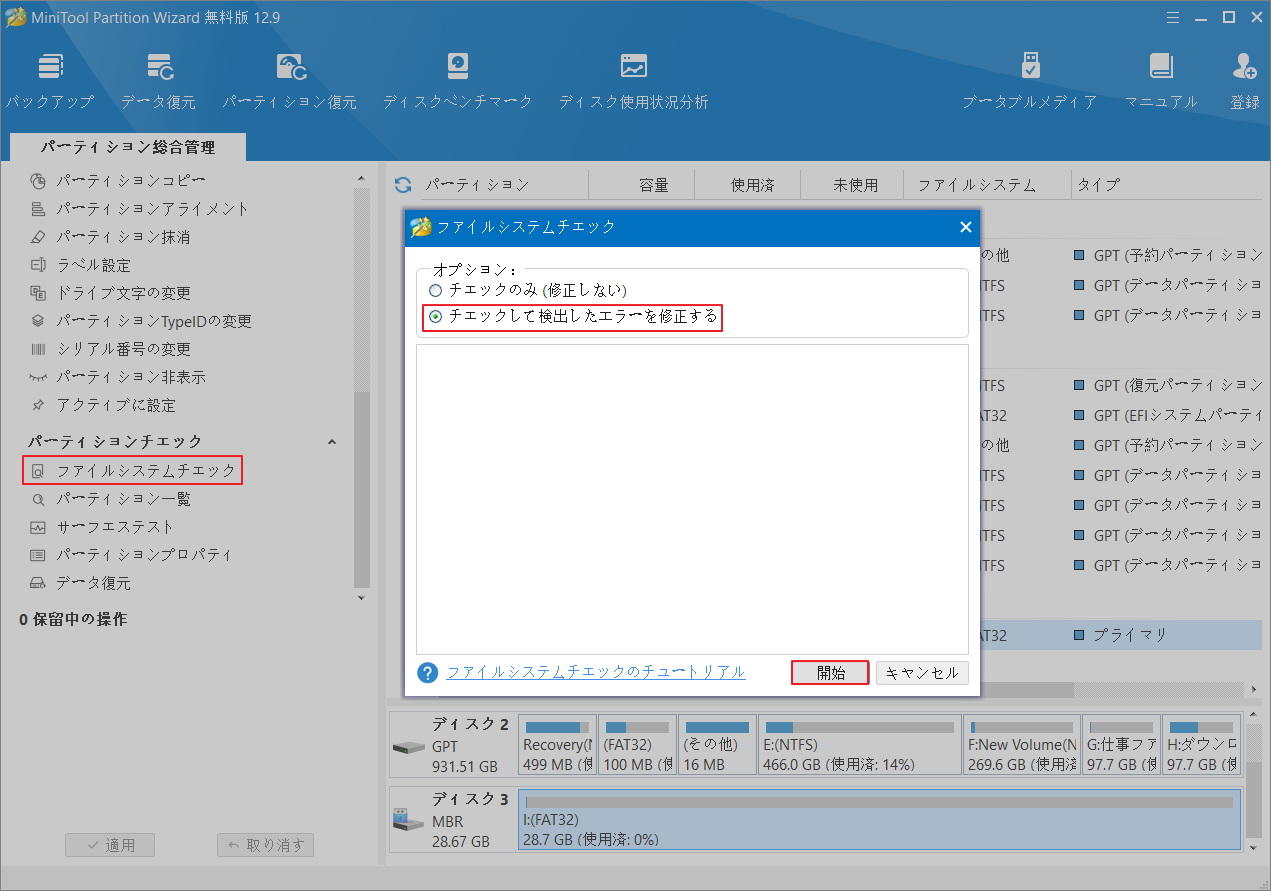The height and width of the screenshot is (891, 1271).
Task: Choose パーティションアライメント in the sidebar
Action: click(140, 209)
